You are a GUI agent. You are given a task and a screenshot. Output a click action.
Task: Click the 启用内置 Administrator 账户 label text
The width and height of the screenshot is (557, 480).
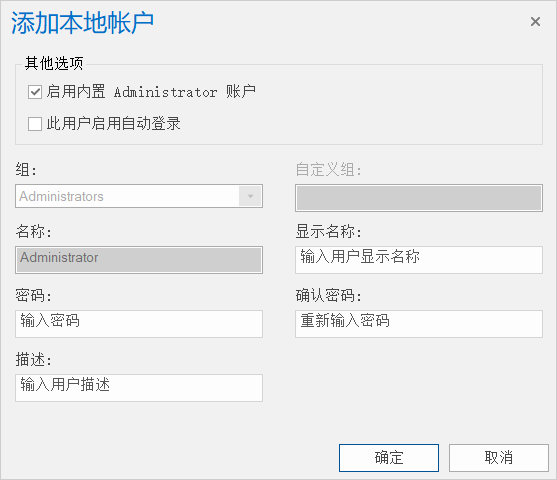tap(151, 92)
